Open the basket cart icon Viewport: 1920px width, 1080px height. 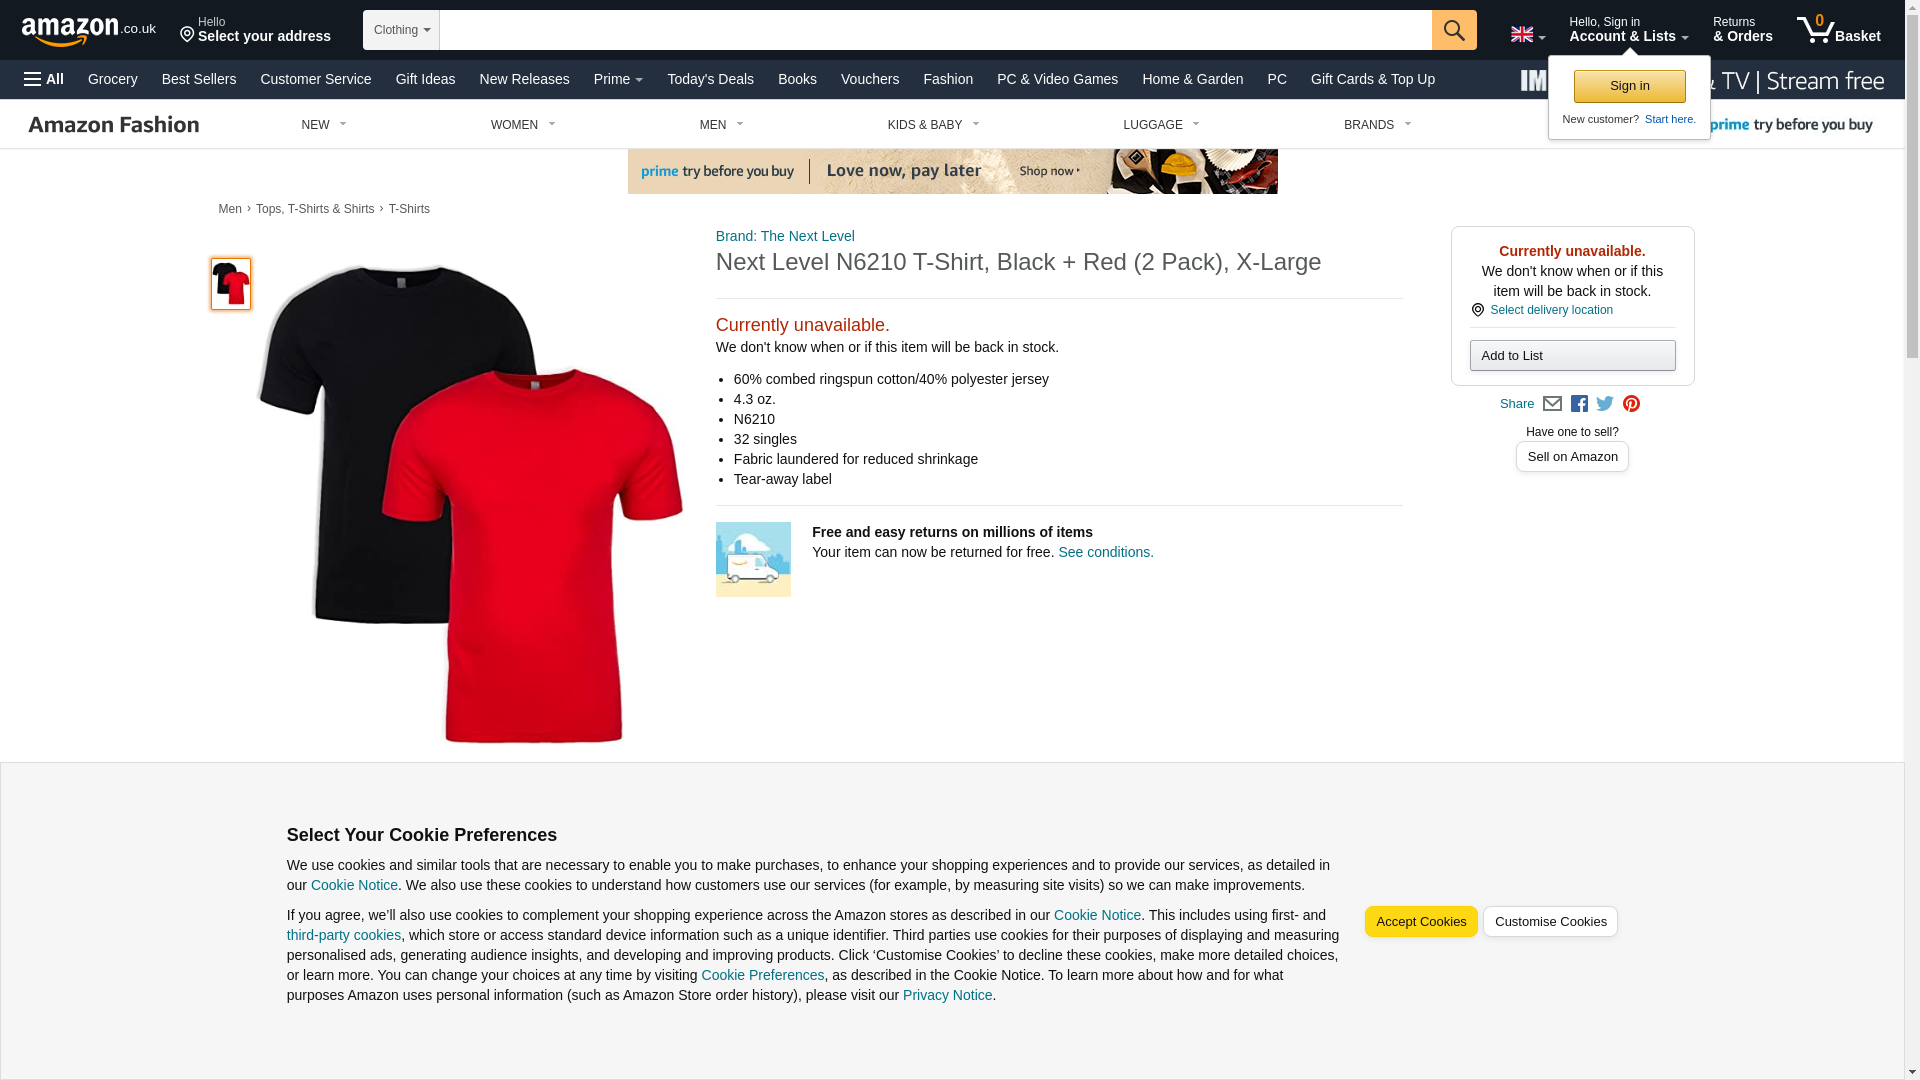click(x=1838, y=30)
